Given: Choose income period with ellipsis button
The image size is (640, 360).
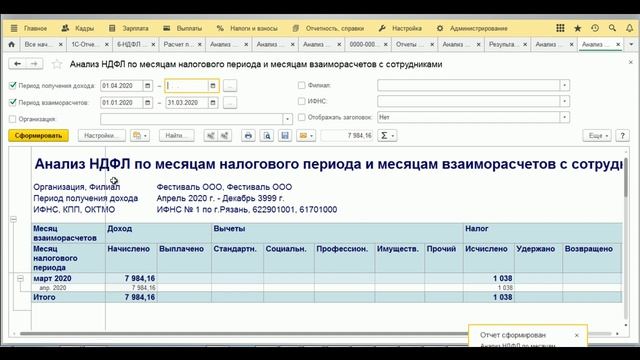Looking at the screenshot, I should [230, 86].
